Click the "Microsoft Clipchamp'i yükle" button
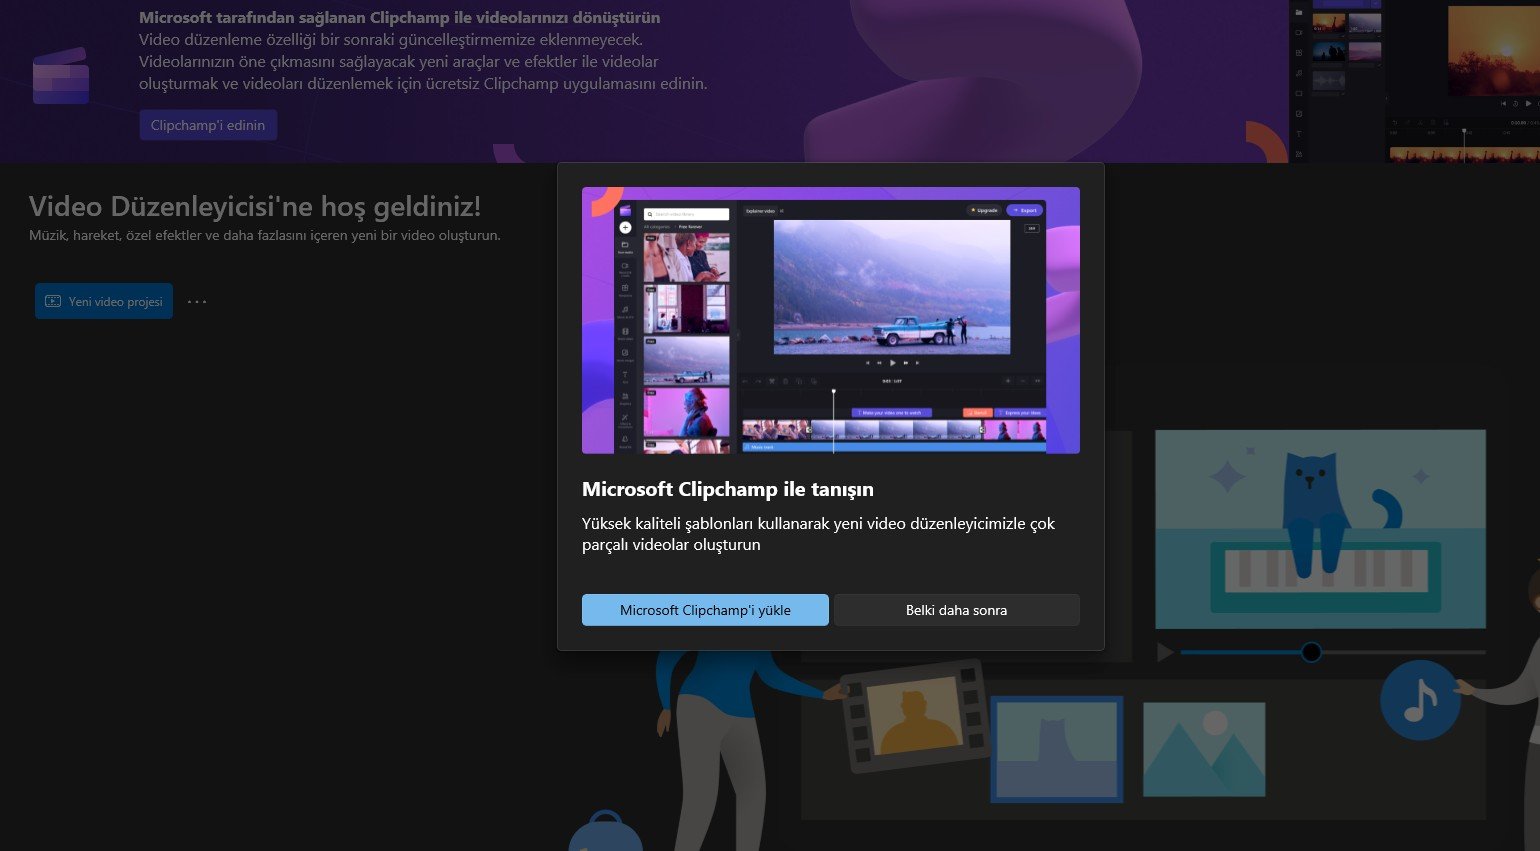This screenshot has width=1540, height=851. click(x=705, y=610)
